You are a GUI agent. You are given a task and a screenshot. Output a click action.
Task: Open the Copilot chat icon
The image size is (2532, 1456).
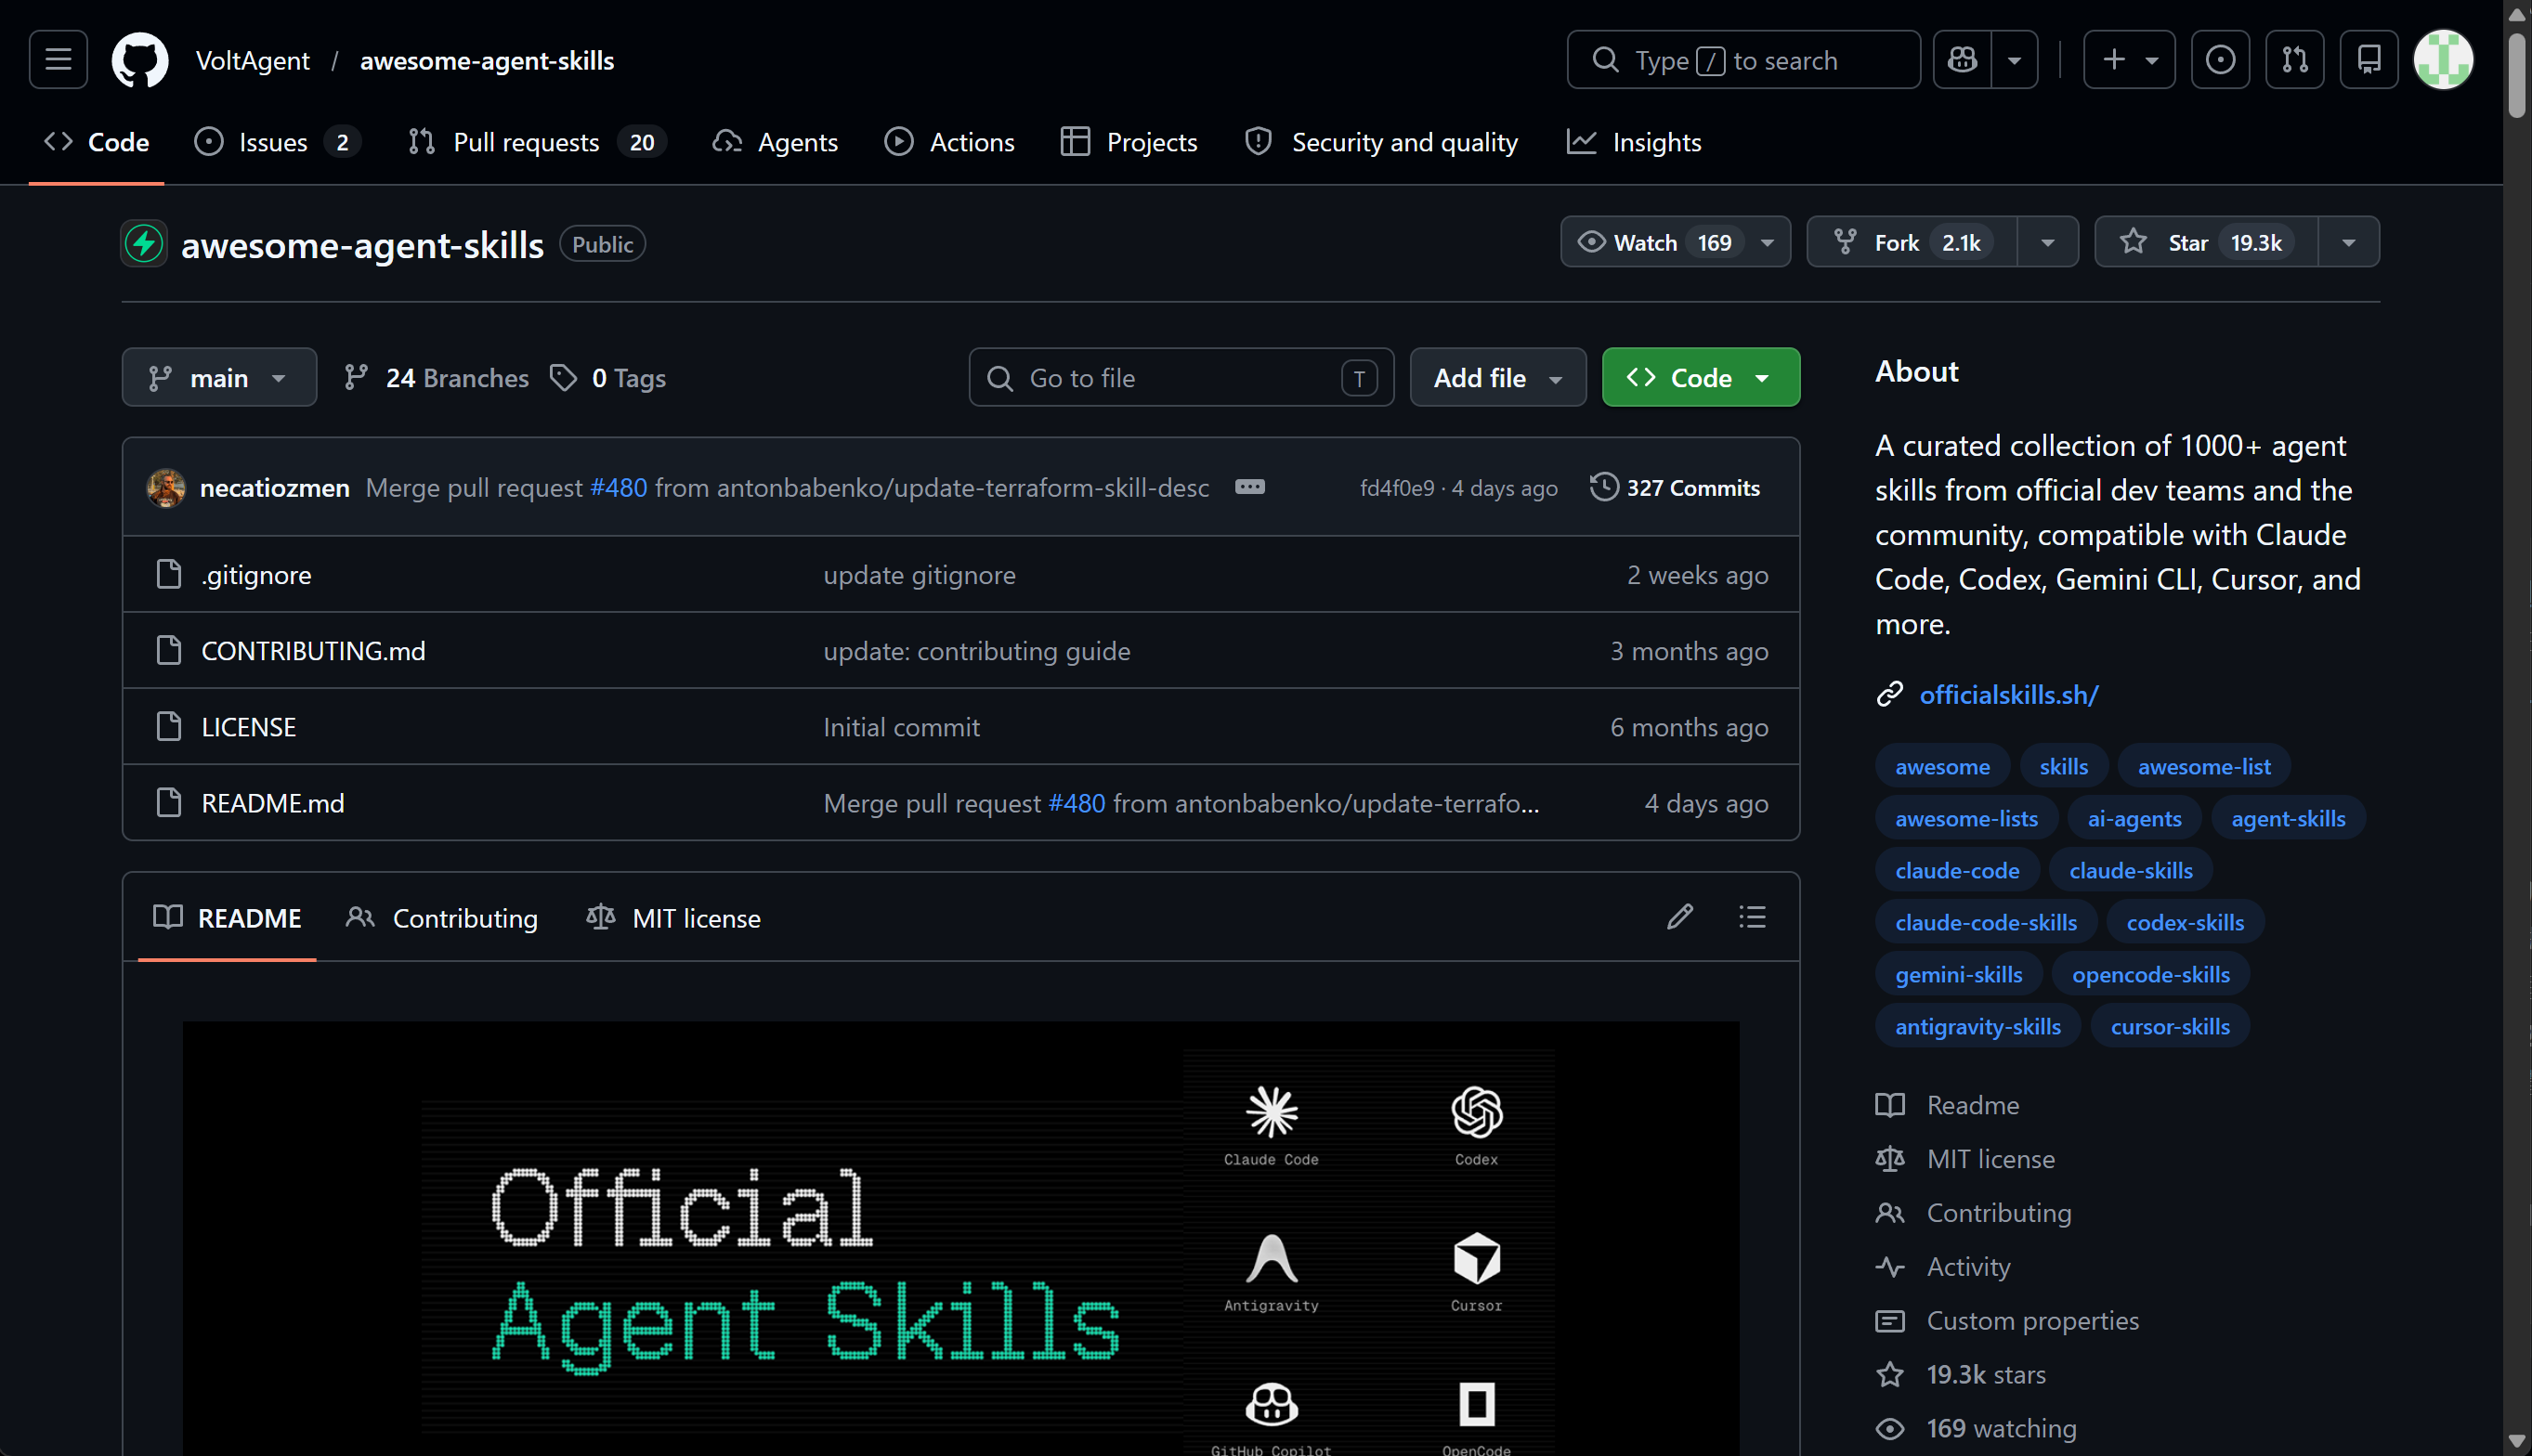click(x=1962, y=60)
